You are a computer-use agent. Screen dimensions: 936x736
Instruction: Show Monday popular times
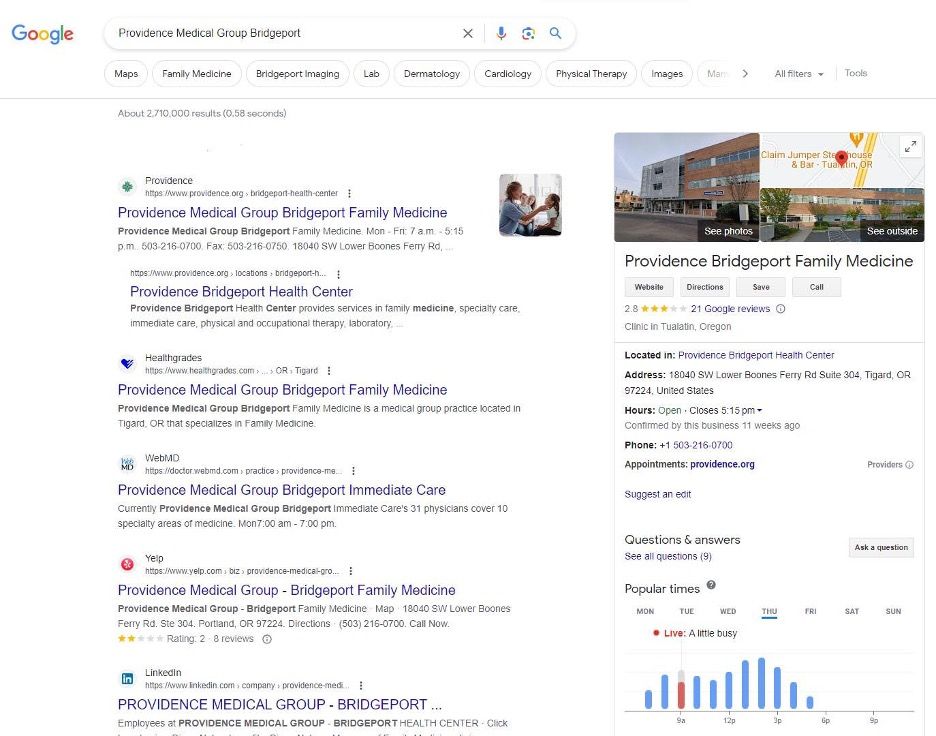[645, 612]
